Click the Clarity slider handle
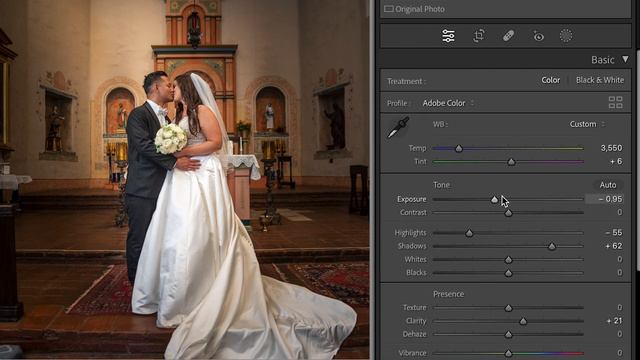Image resolution: width=640 pixels, height=360 pixels. (523, 321)
